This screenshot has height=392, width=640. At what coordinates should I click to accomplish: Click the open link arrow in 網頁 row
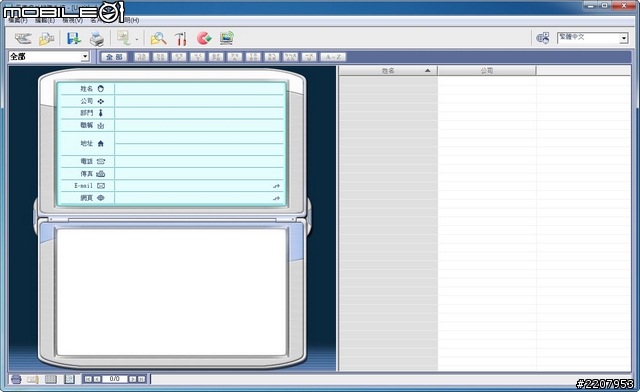point(277,198)
